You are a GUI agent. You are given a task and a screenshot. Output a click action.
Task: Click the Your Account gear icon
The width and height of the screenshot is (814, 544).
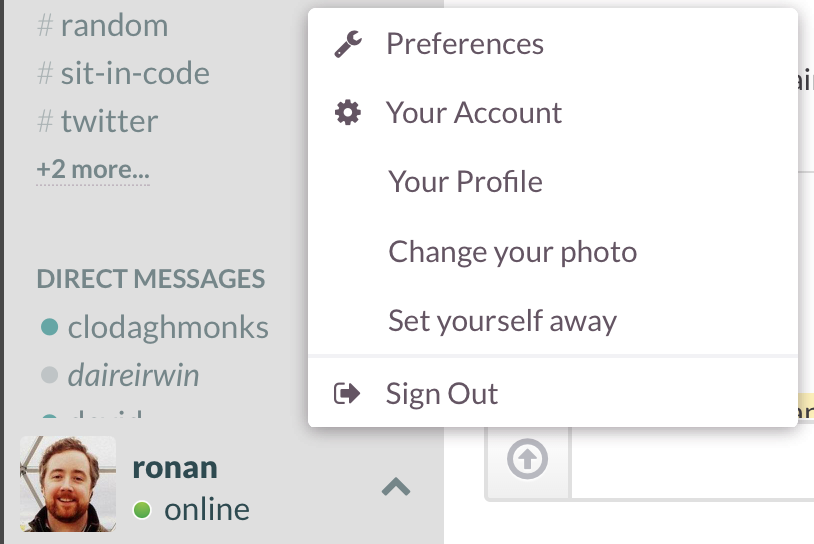(348, 113)
